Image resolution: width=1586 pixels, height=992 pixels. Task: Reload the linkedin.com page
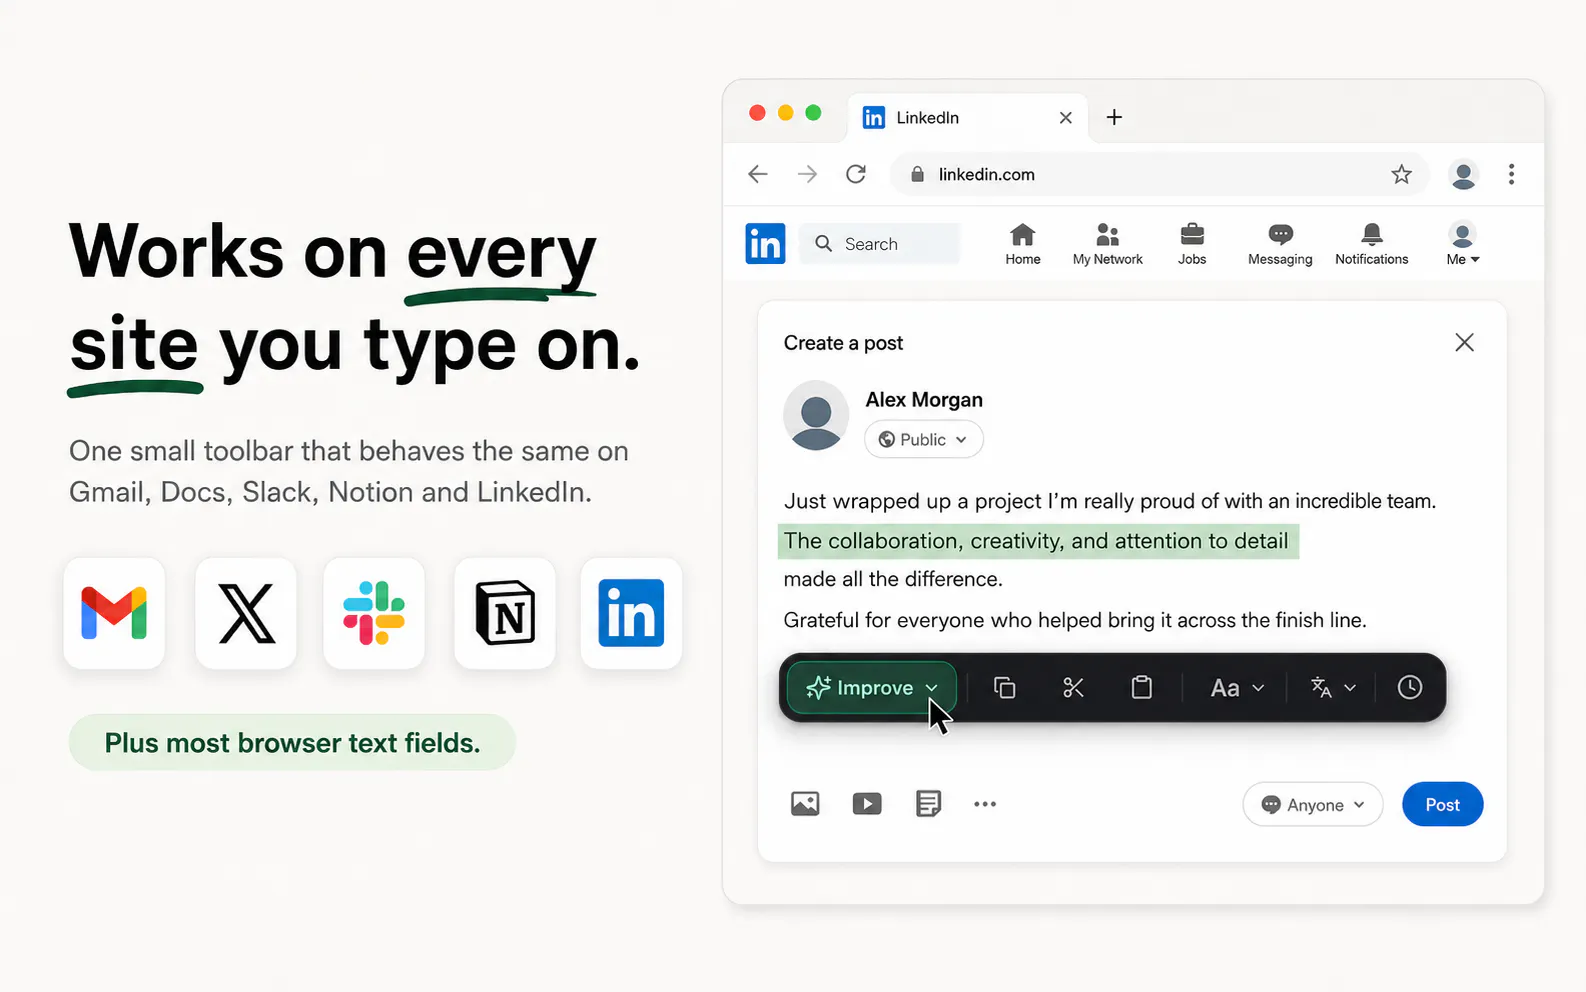(x=856, y=174)
